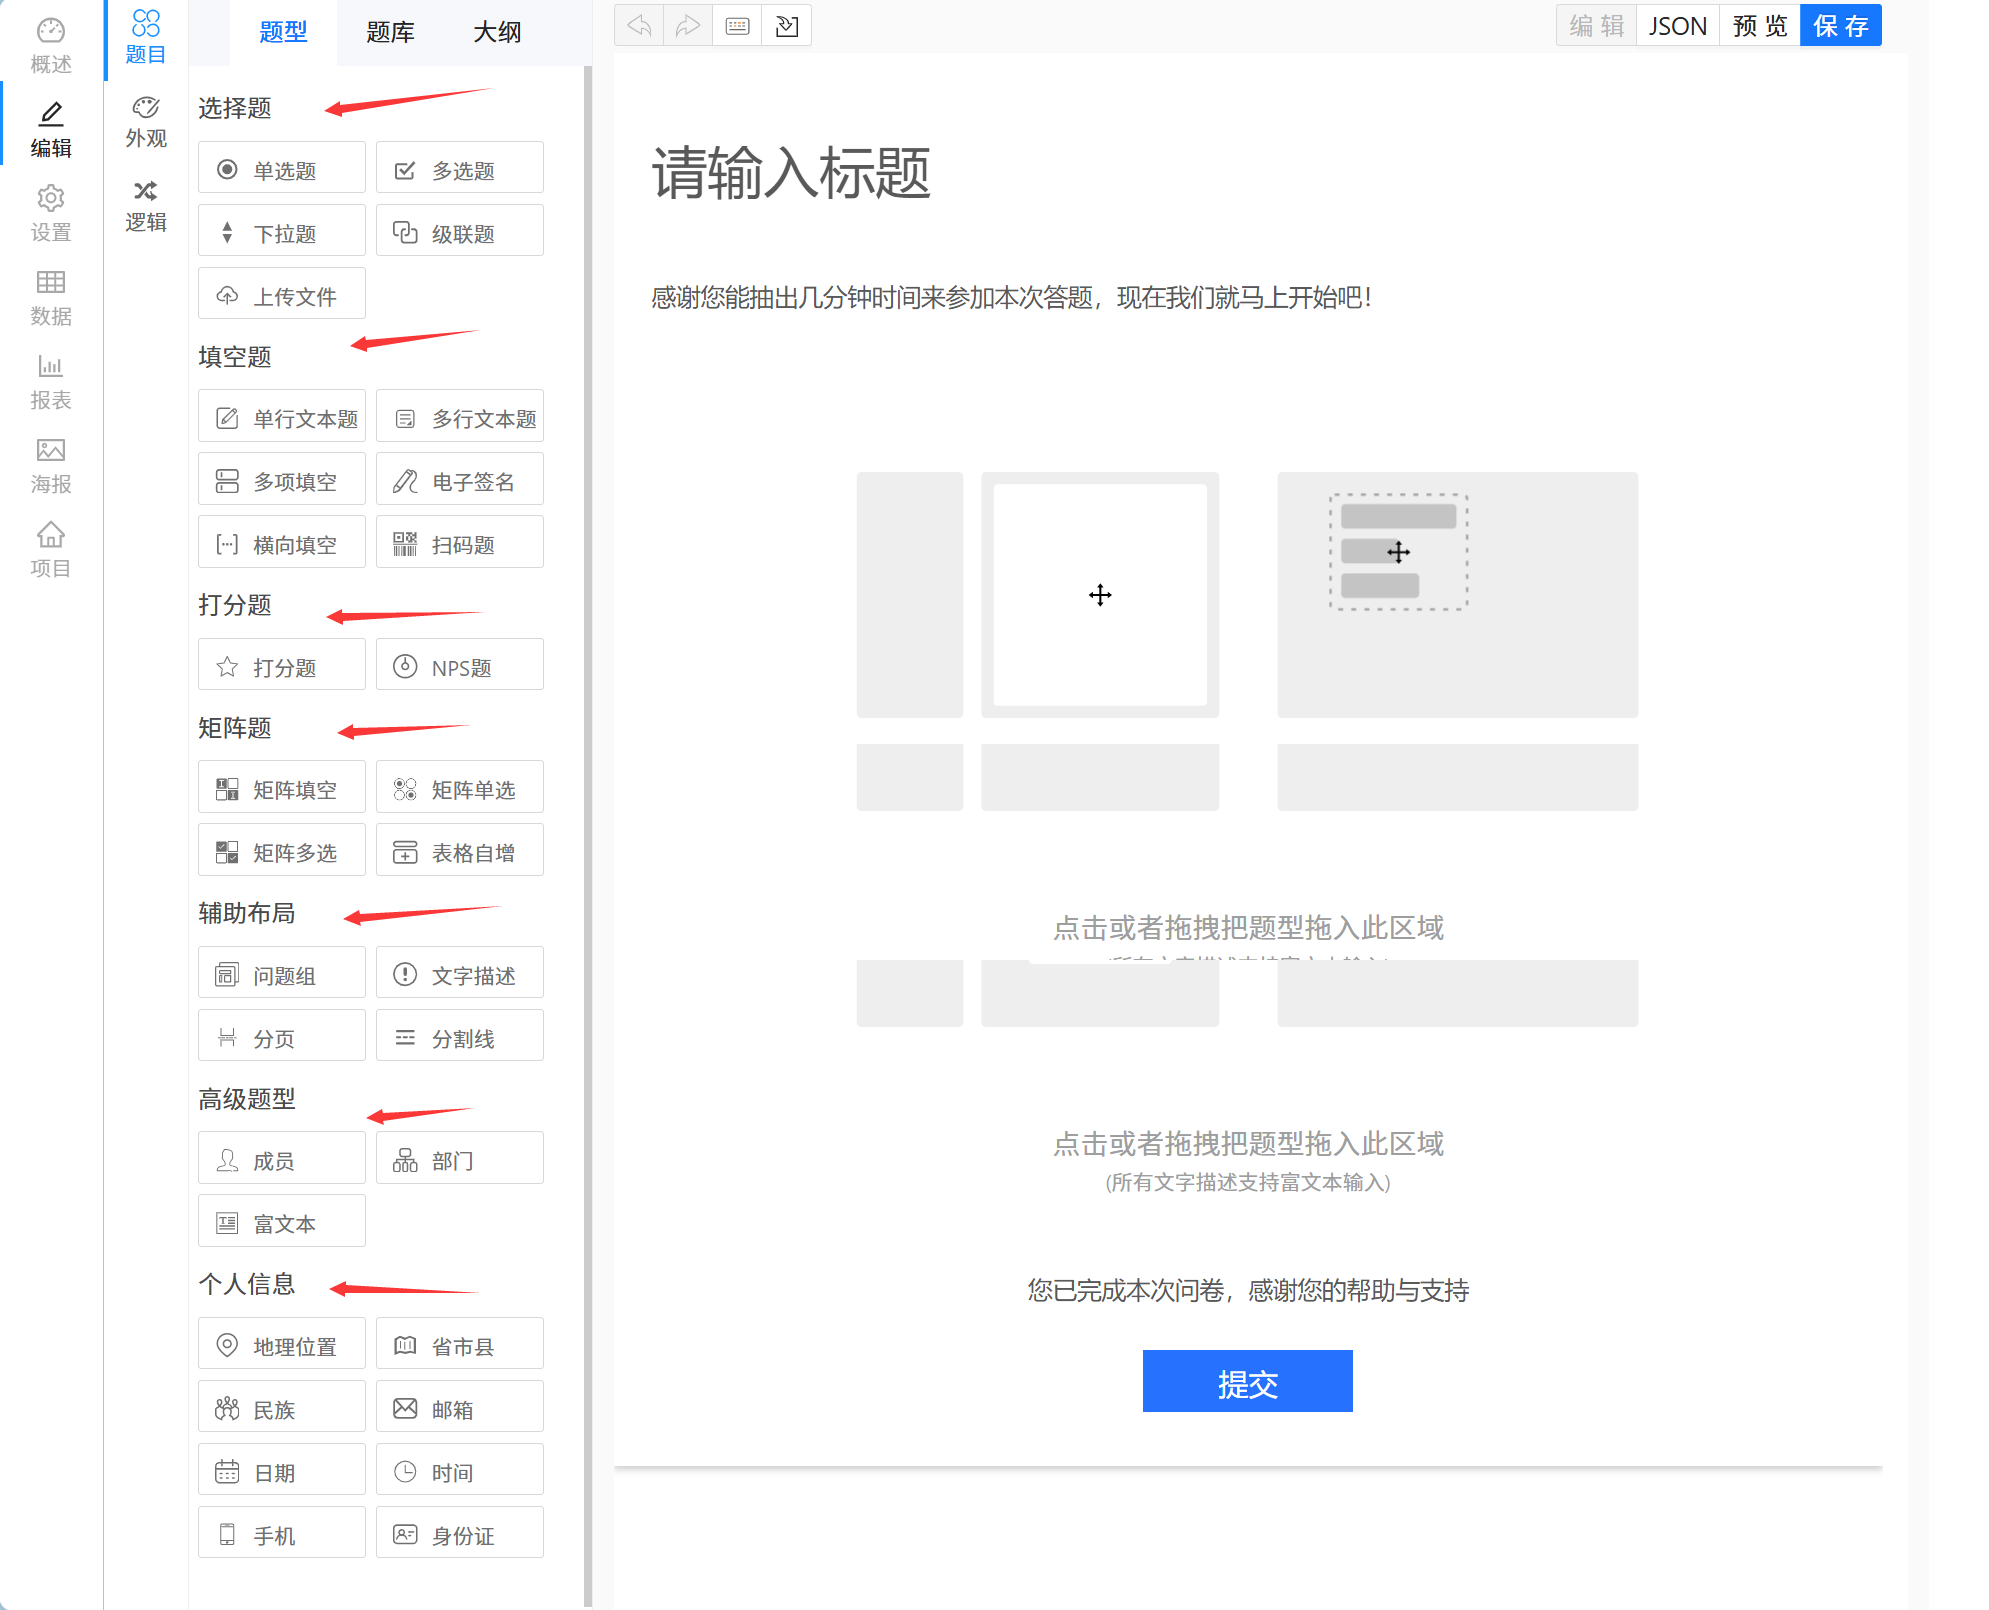Go to 设置 gear in sidebar
Viewport: 1989px width, 1610px height.
click(x=51, y=213)
